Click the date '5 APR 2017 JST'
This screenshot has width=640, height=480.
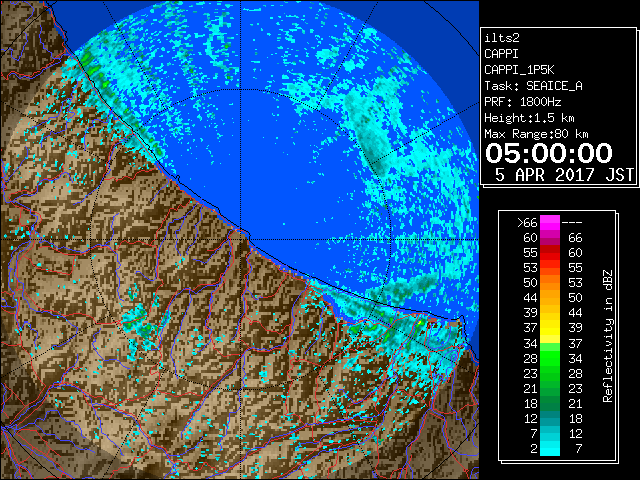click(564, 175)
